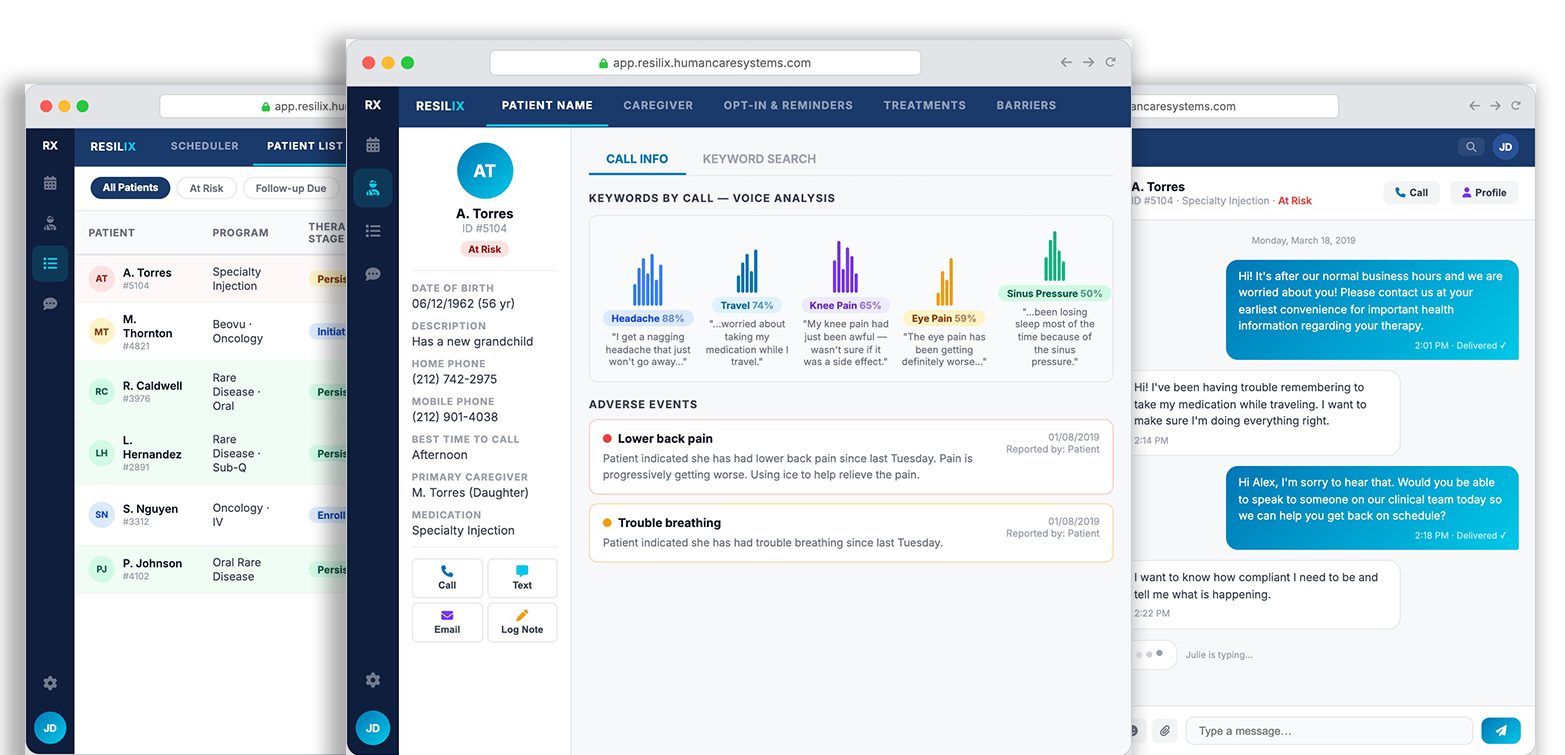
Task: Open calendar icon in center window sidebar
Action: coord(373,145)
